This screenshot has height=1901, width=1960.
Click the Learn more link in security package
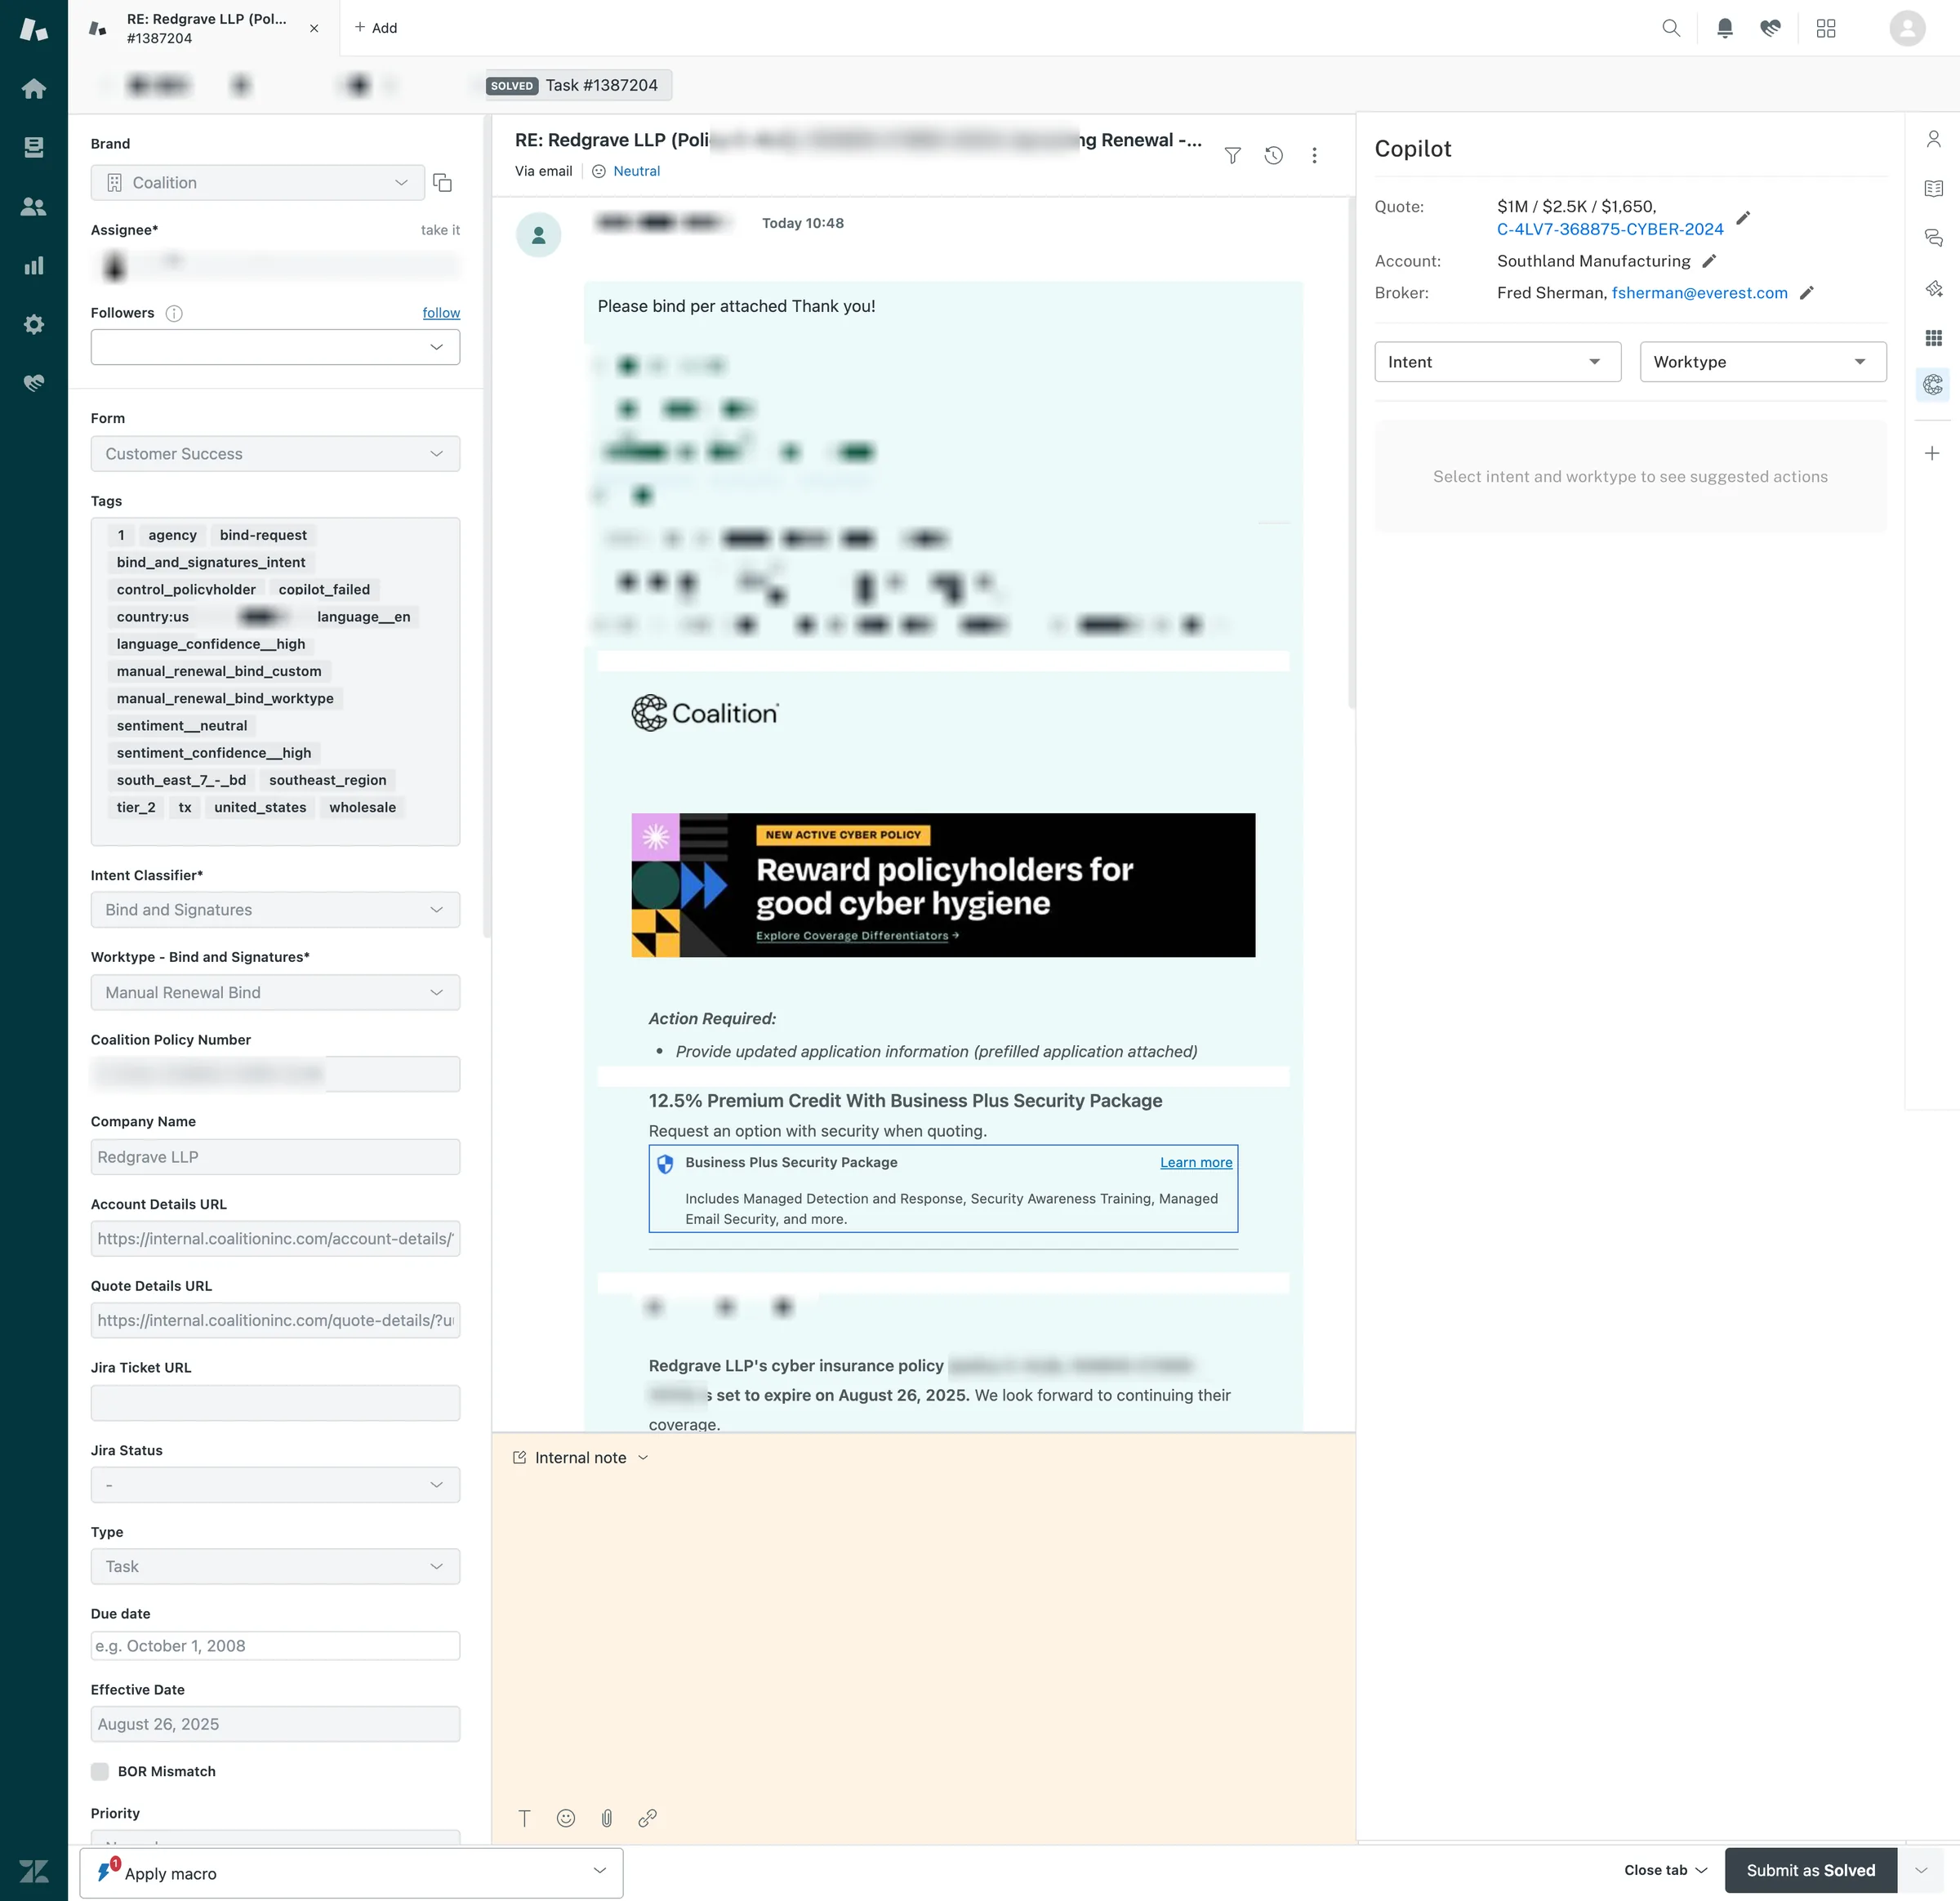point(1196,1162)
